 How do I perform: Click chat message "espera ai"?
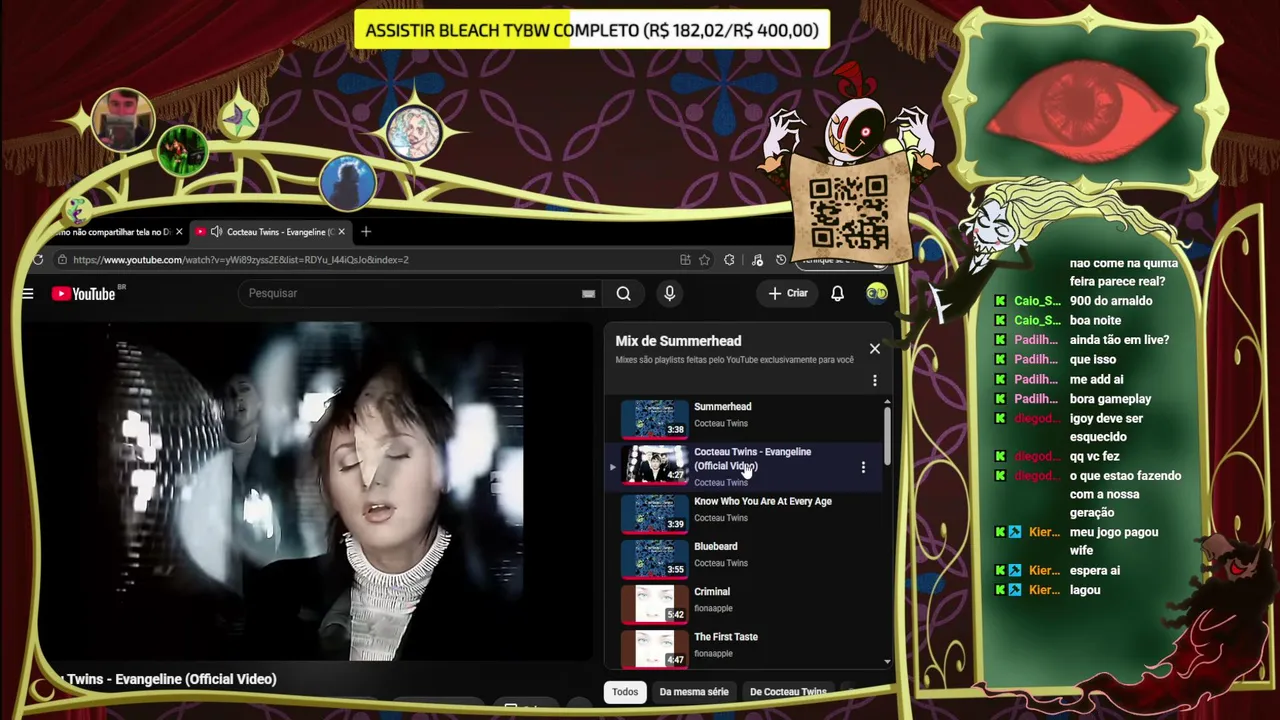pyautogui.click(x=1094, y=570)
